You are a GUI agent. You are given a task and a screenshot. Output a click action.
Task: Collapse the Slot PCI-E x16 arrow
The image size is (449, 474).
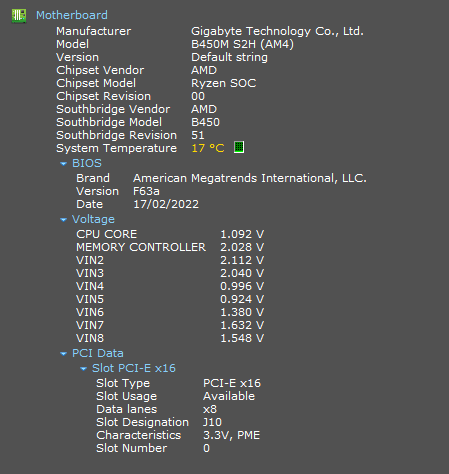83,369
